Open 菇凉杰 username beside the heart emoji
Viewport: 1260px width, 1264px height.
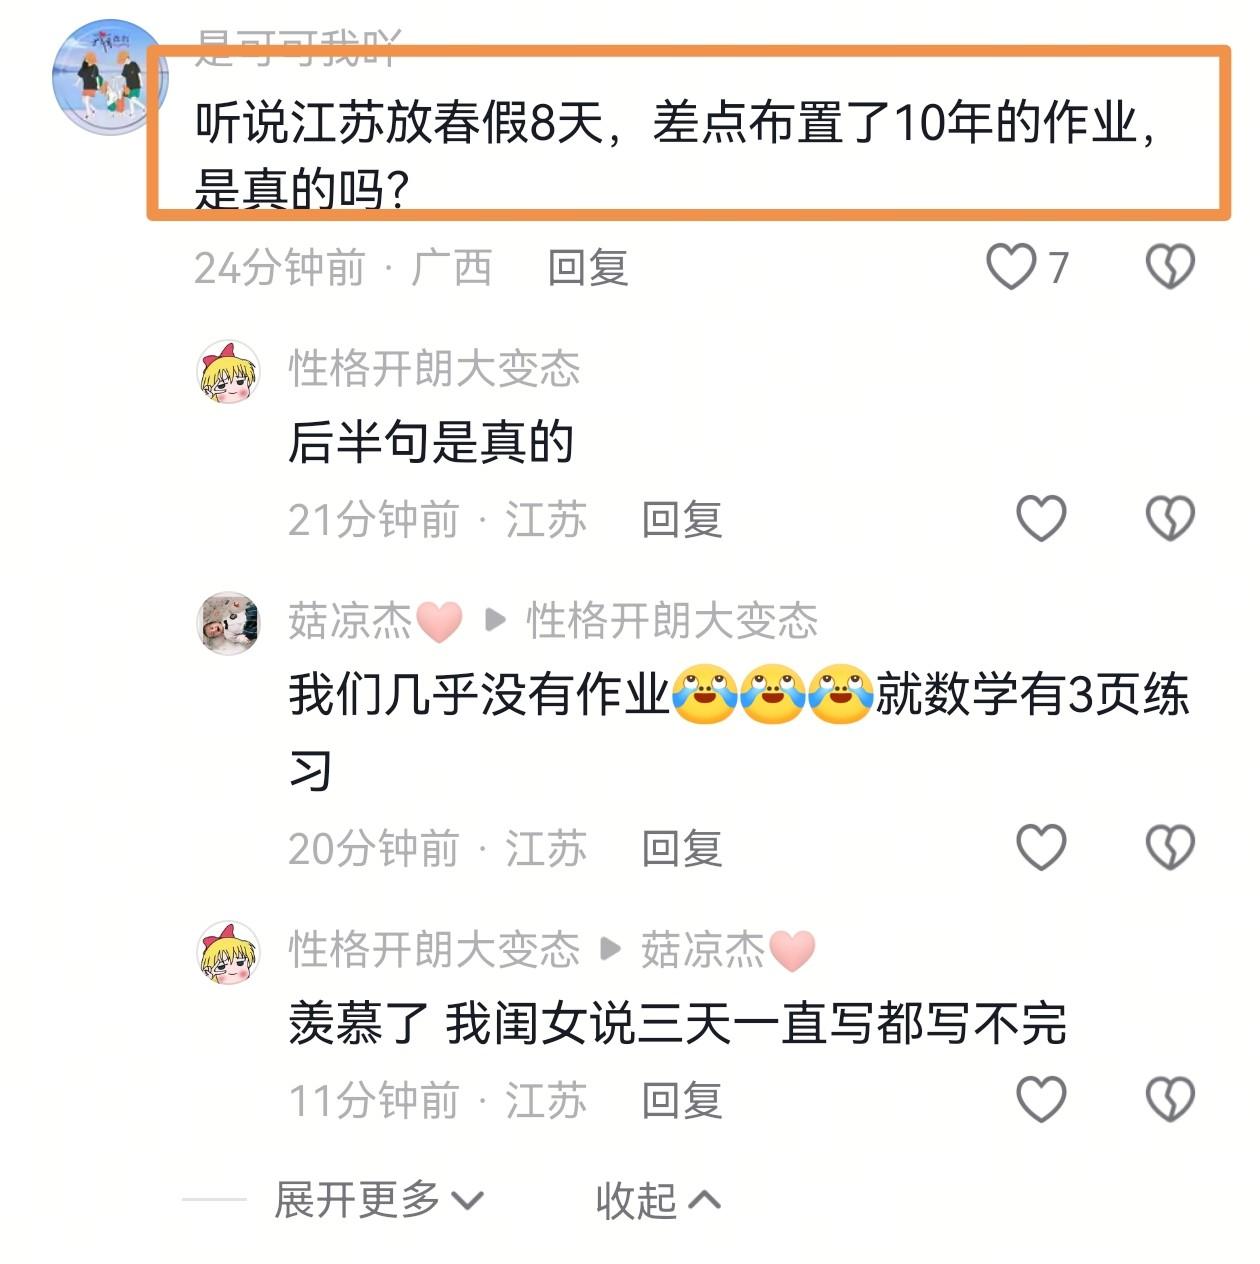350,621
